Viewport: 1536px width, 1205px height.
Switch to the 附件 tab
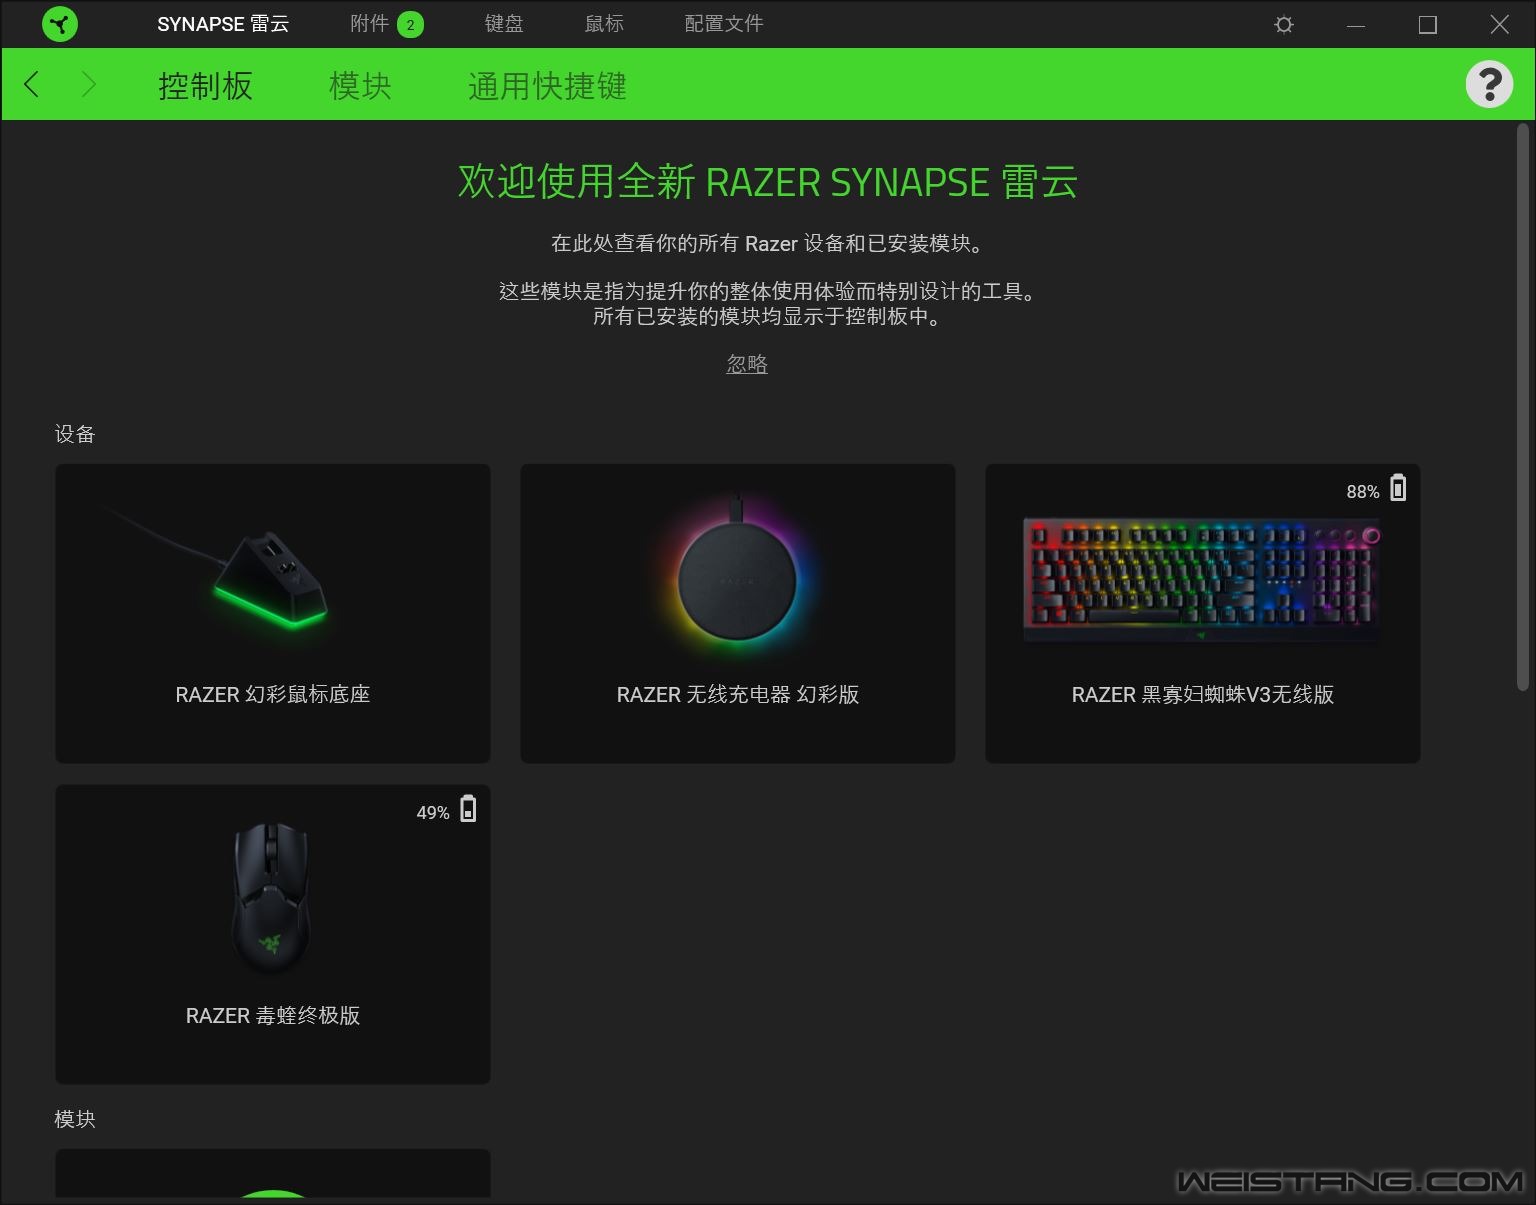(369, 24)
